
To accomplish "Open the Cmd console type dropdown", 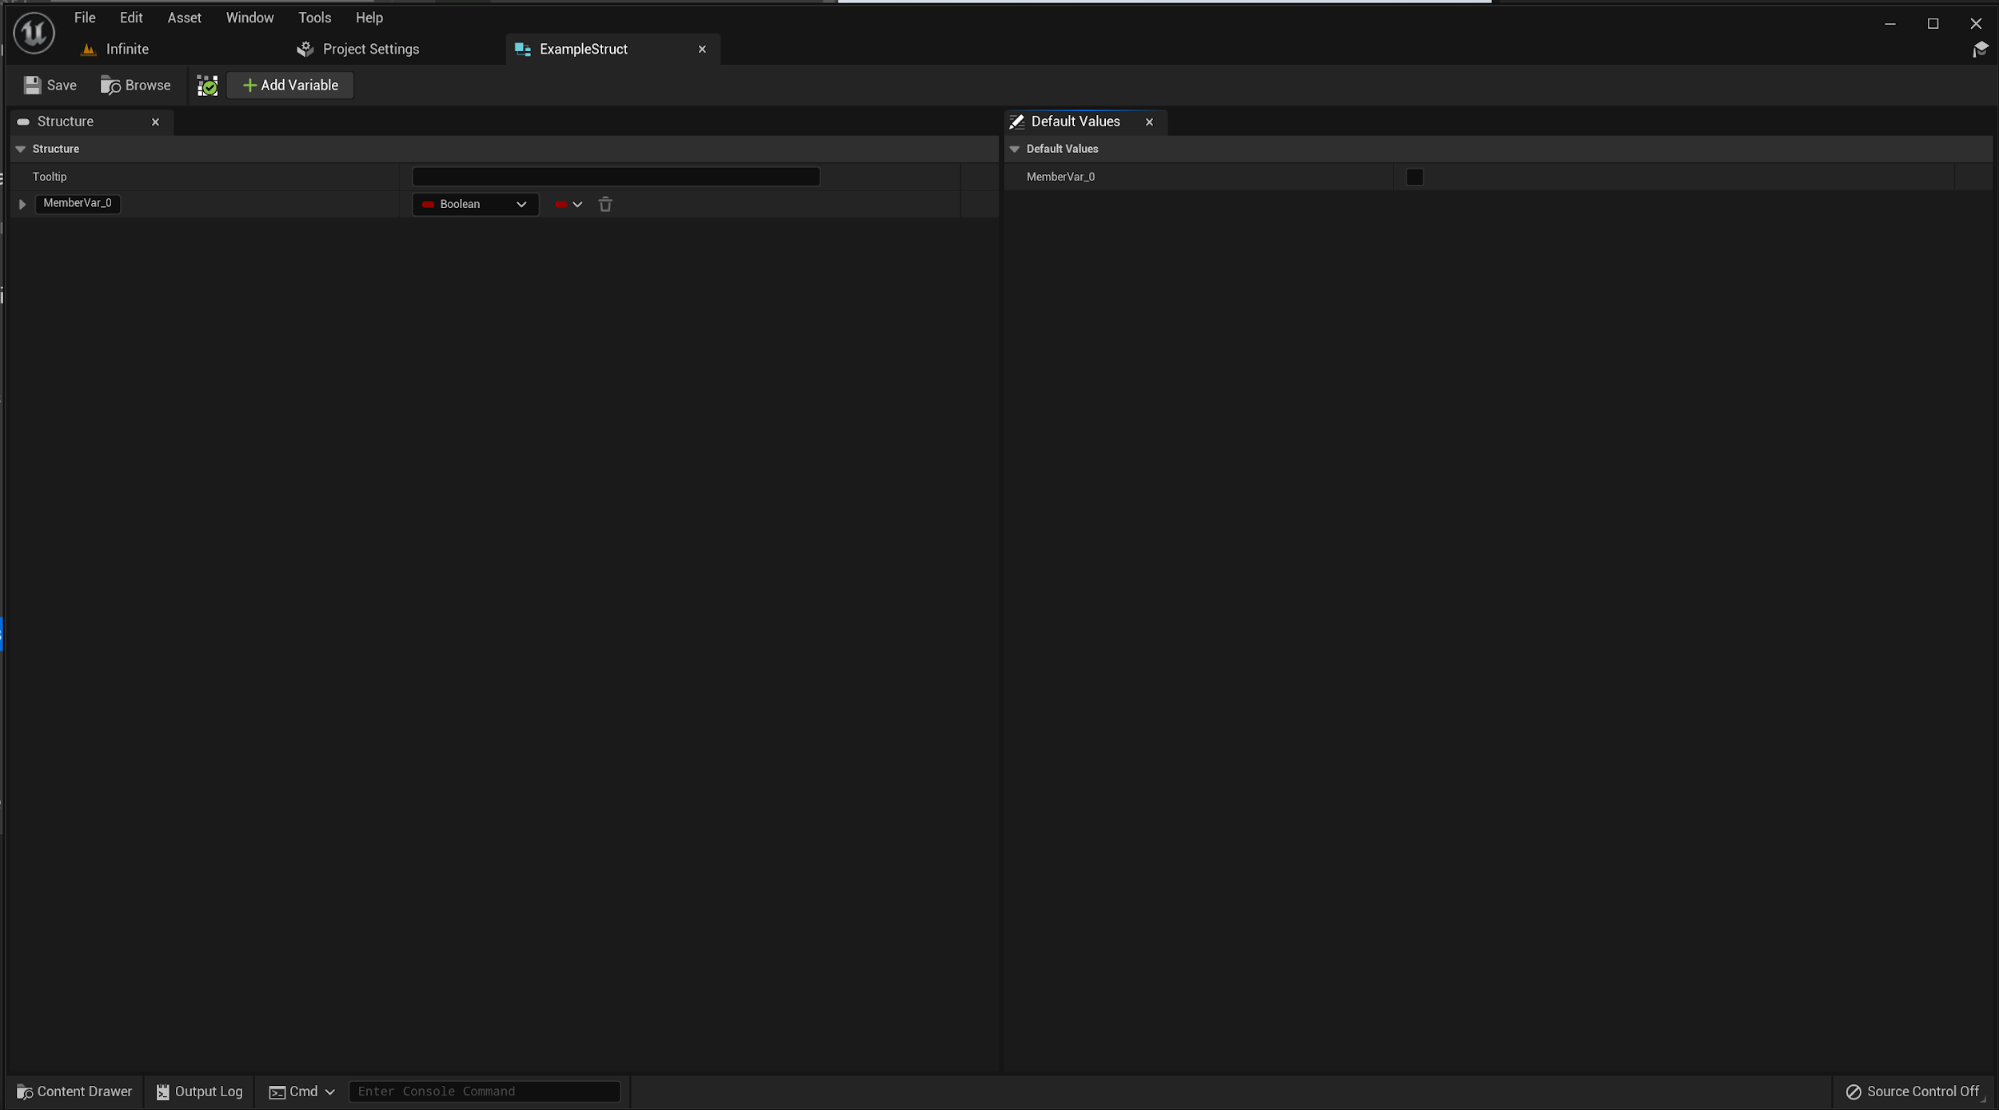I will (x=302, y=1091).
